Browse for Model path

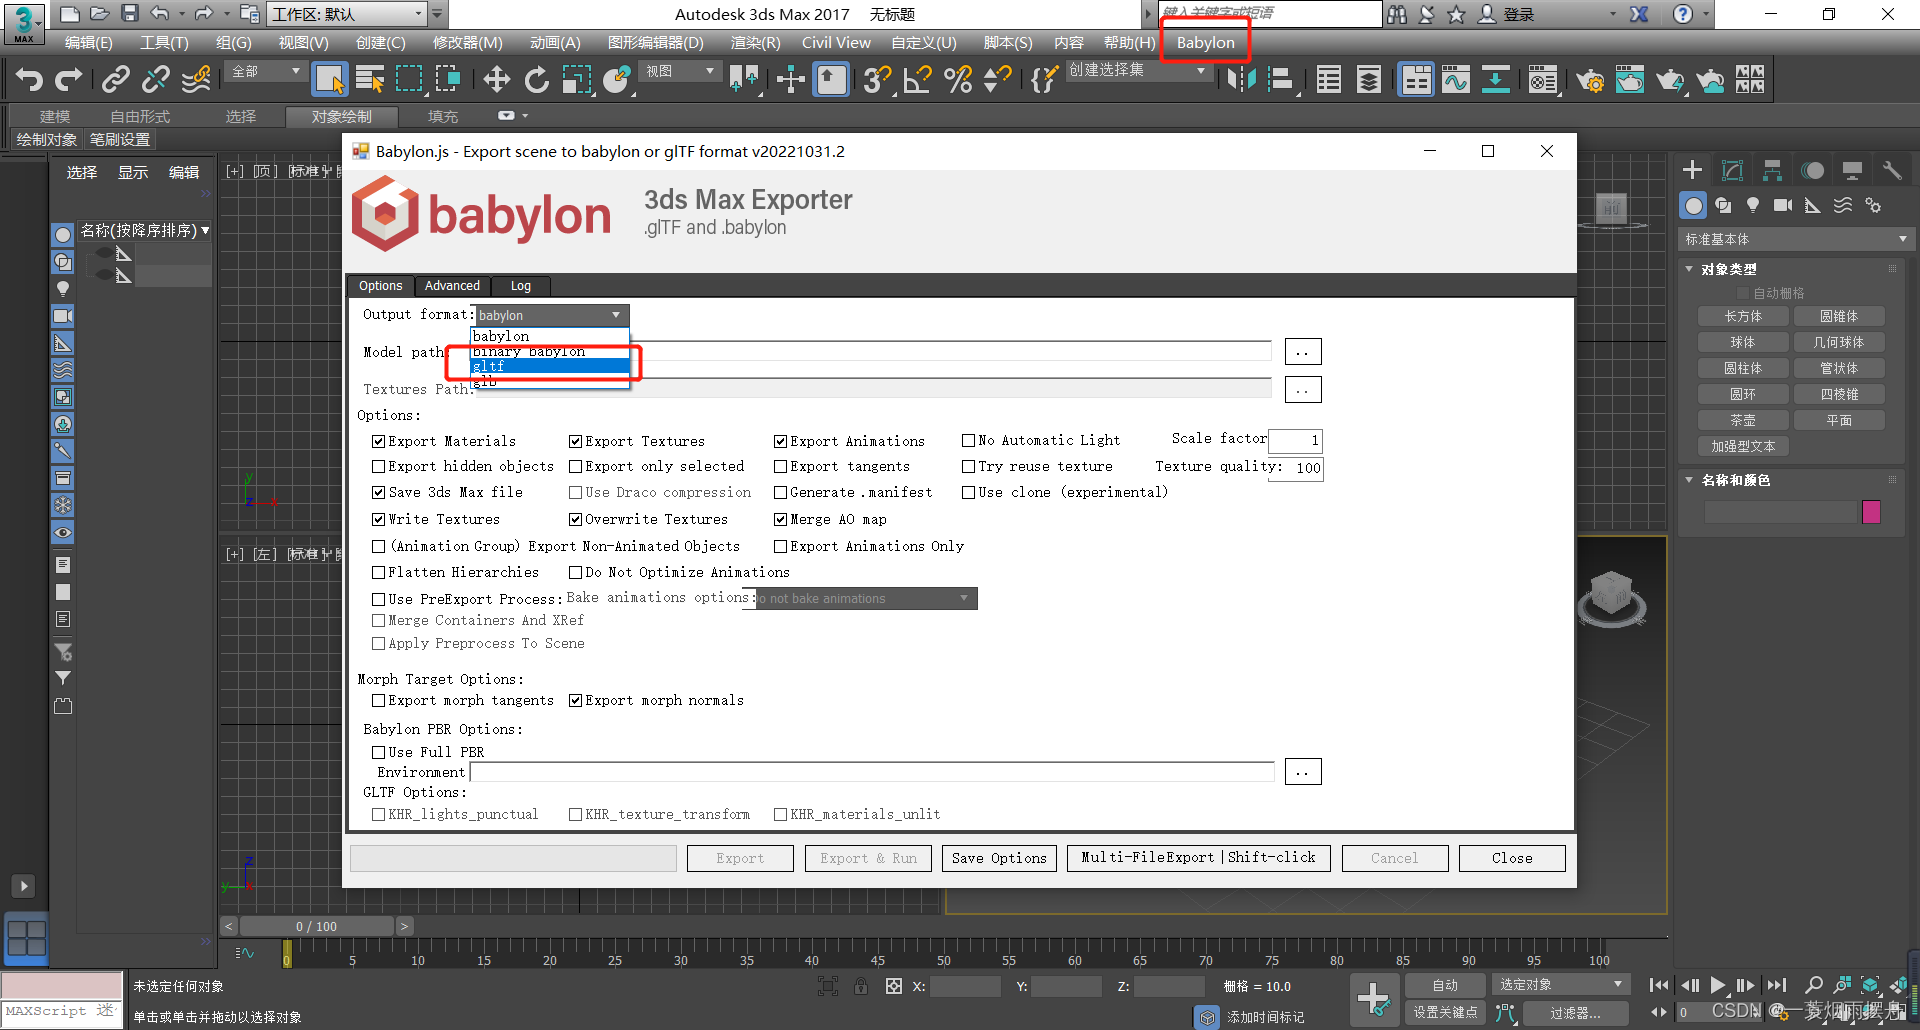(x=1302, y=352)
